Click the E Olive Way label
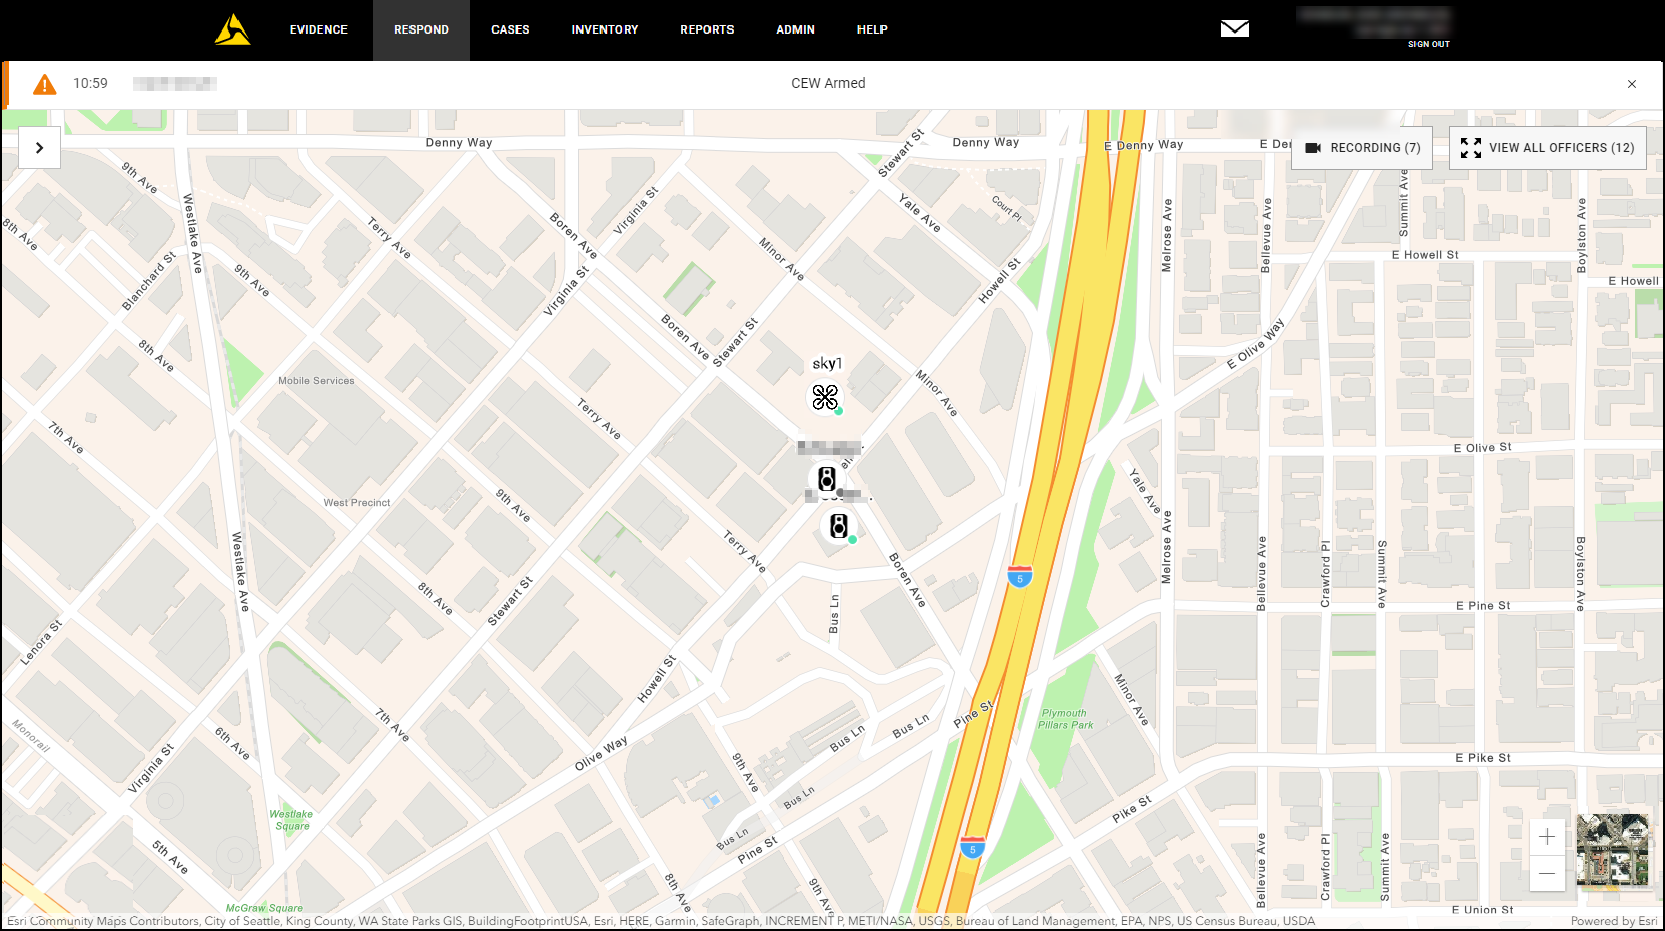 (1255, 344)
